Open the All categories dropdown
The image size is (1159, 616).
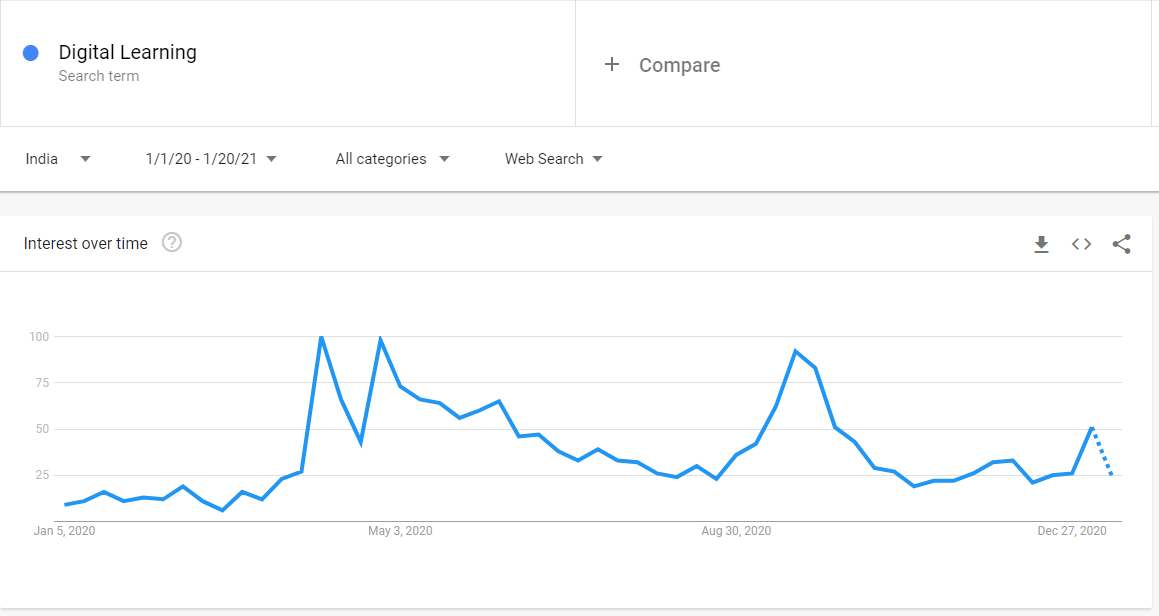click(392, 159)
